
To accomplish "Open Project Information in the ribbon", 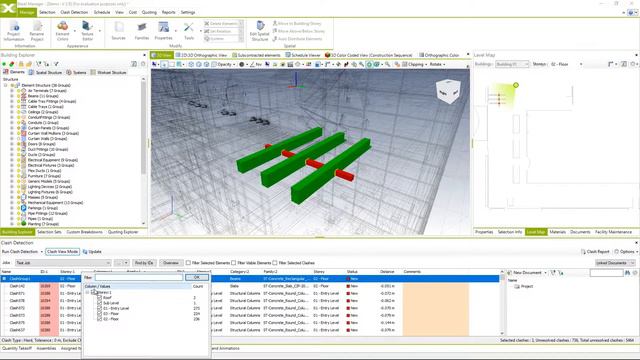I will click(14, 31).
